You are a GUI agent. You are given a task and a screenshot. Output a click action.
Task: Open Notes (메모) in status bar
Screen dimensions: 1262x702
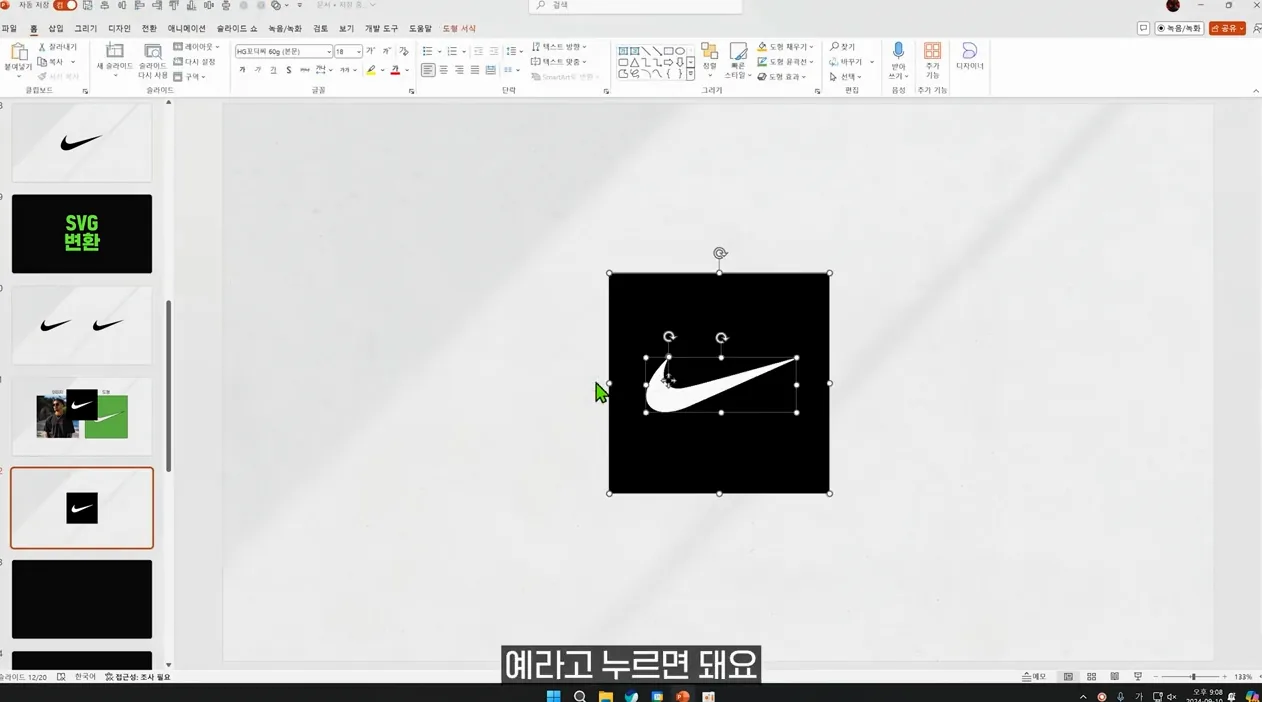1035,677
